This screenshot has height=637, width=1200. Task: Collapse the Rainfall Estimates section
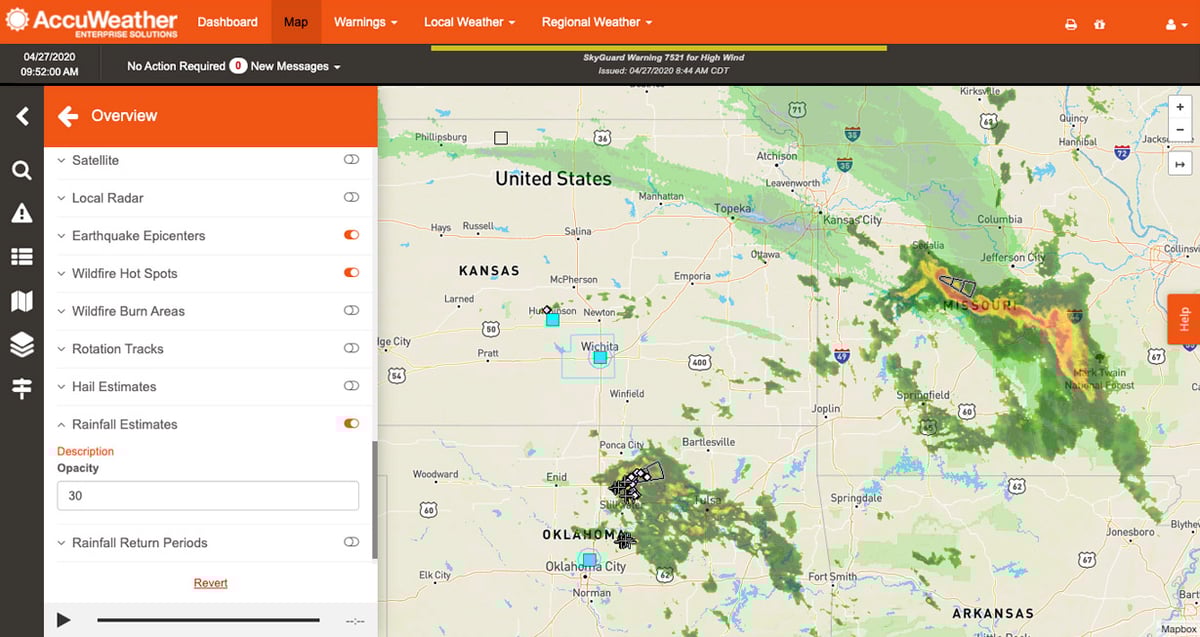point(62,424)
